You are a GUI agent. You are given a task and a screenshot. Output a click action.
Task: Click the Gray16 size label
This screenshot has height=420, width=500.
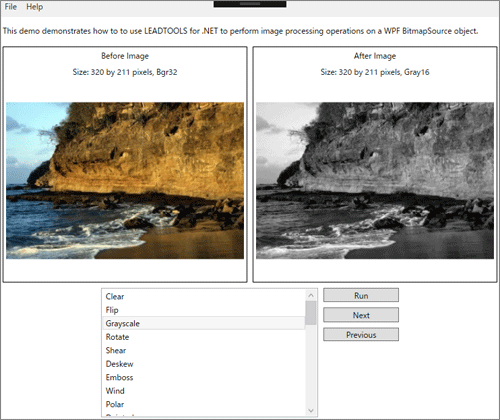pos(375,72)
